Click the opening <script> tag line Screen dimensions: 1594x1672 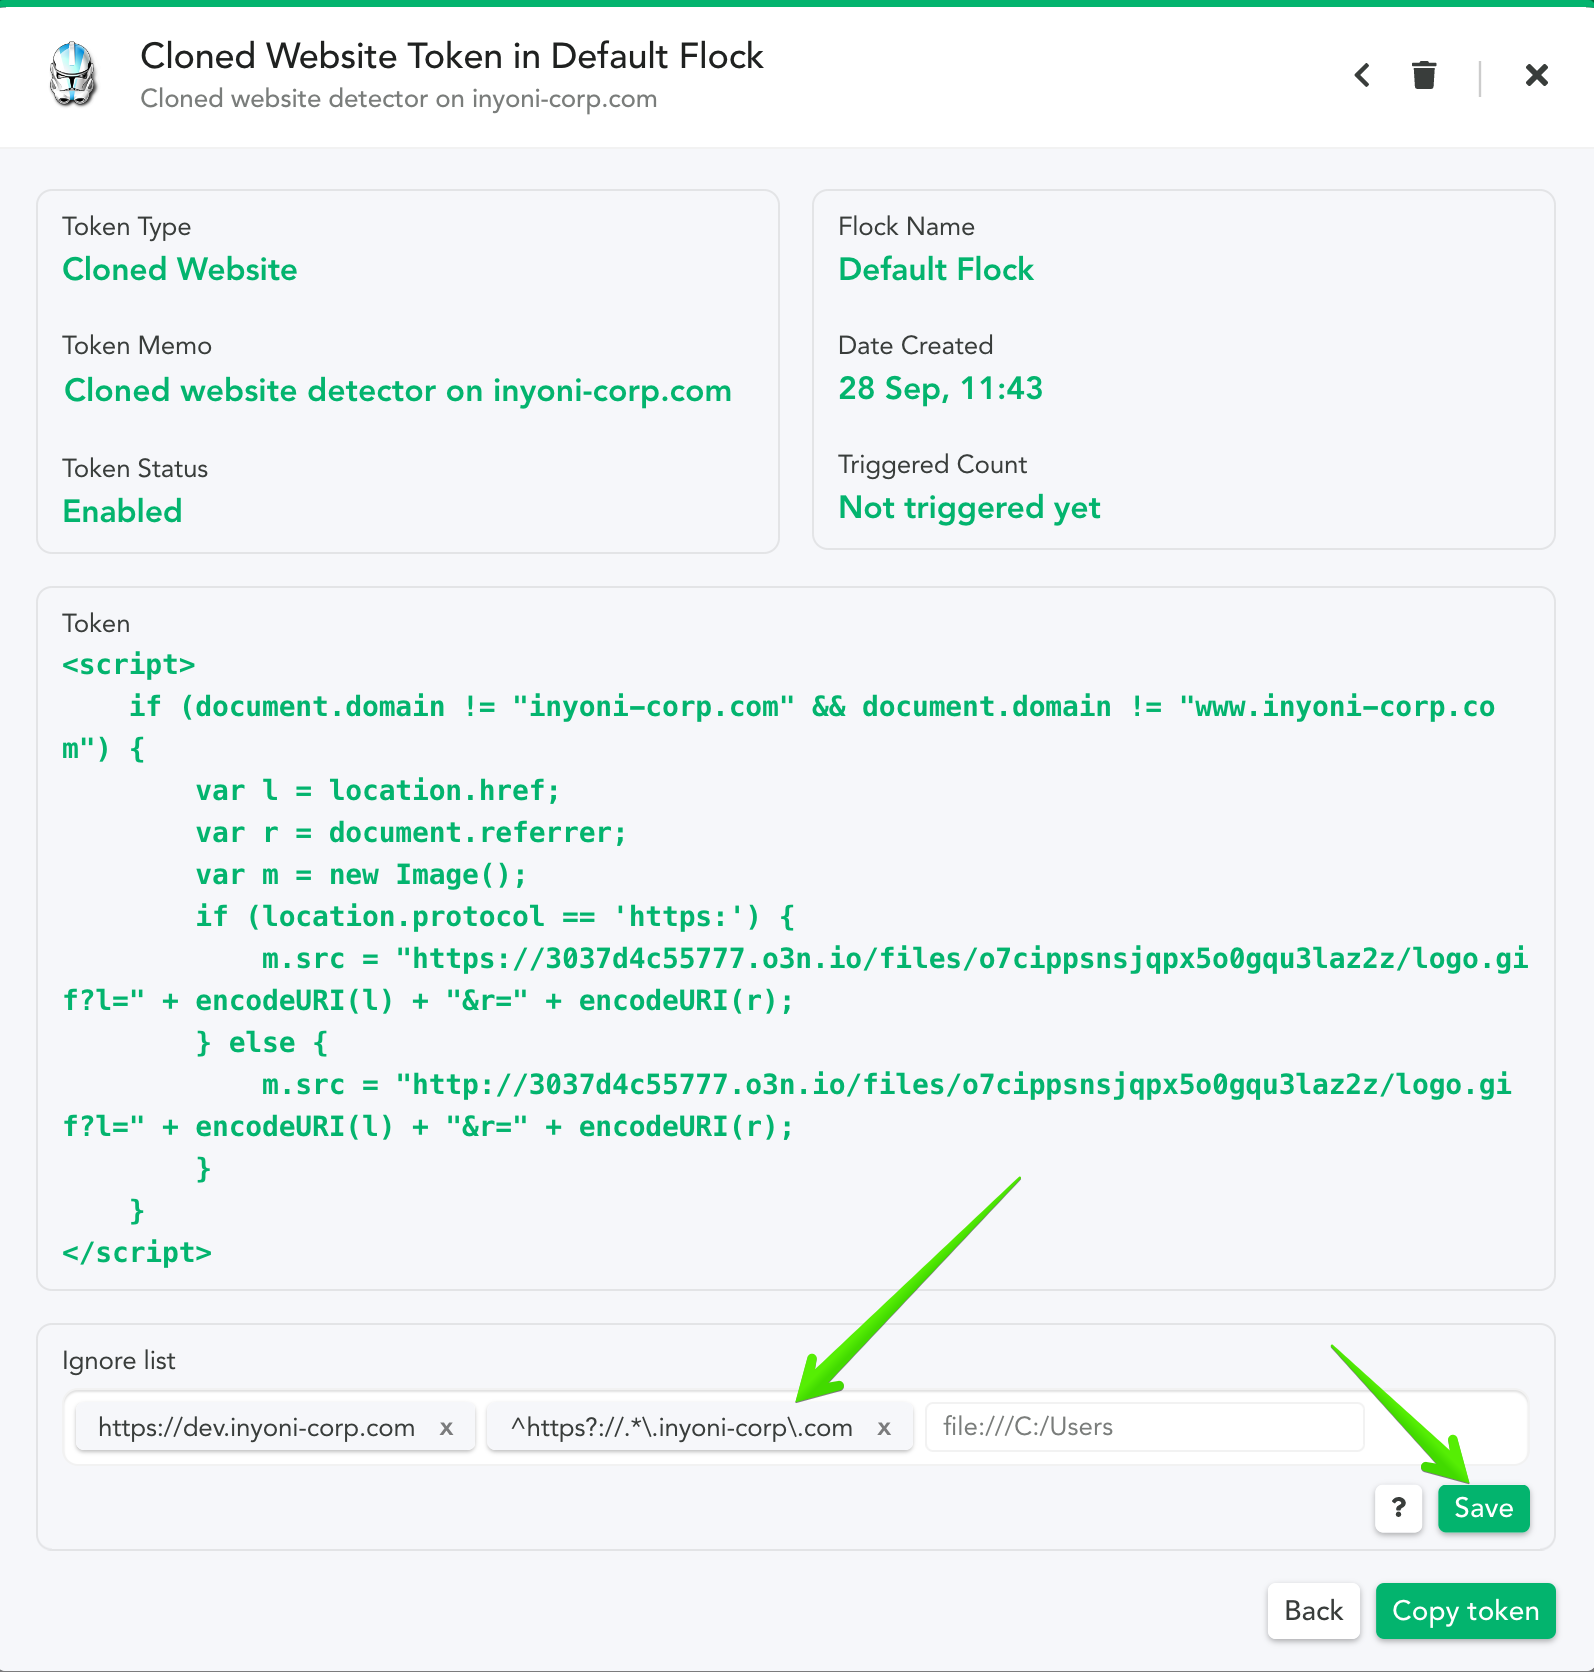pyautogui.click(x=129, y=664)
